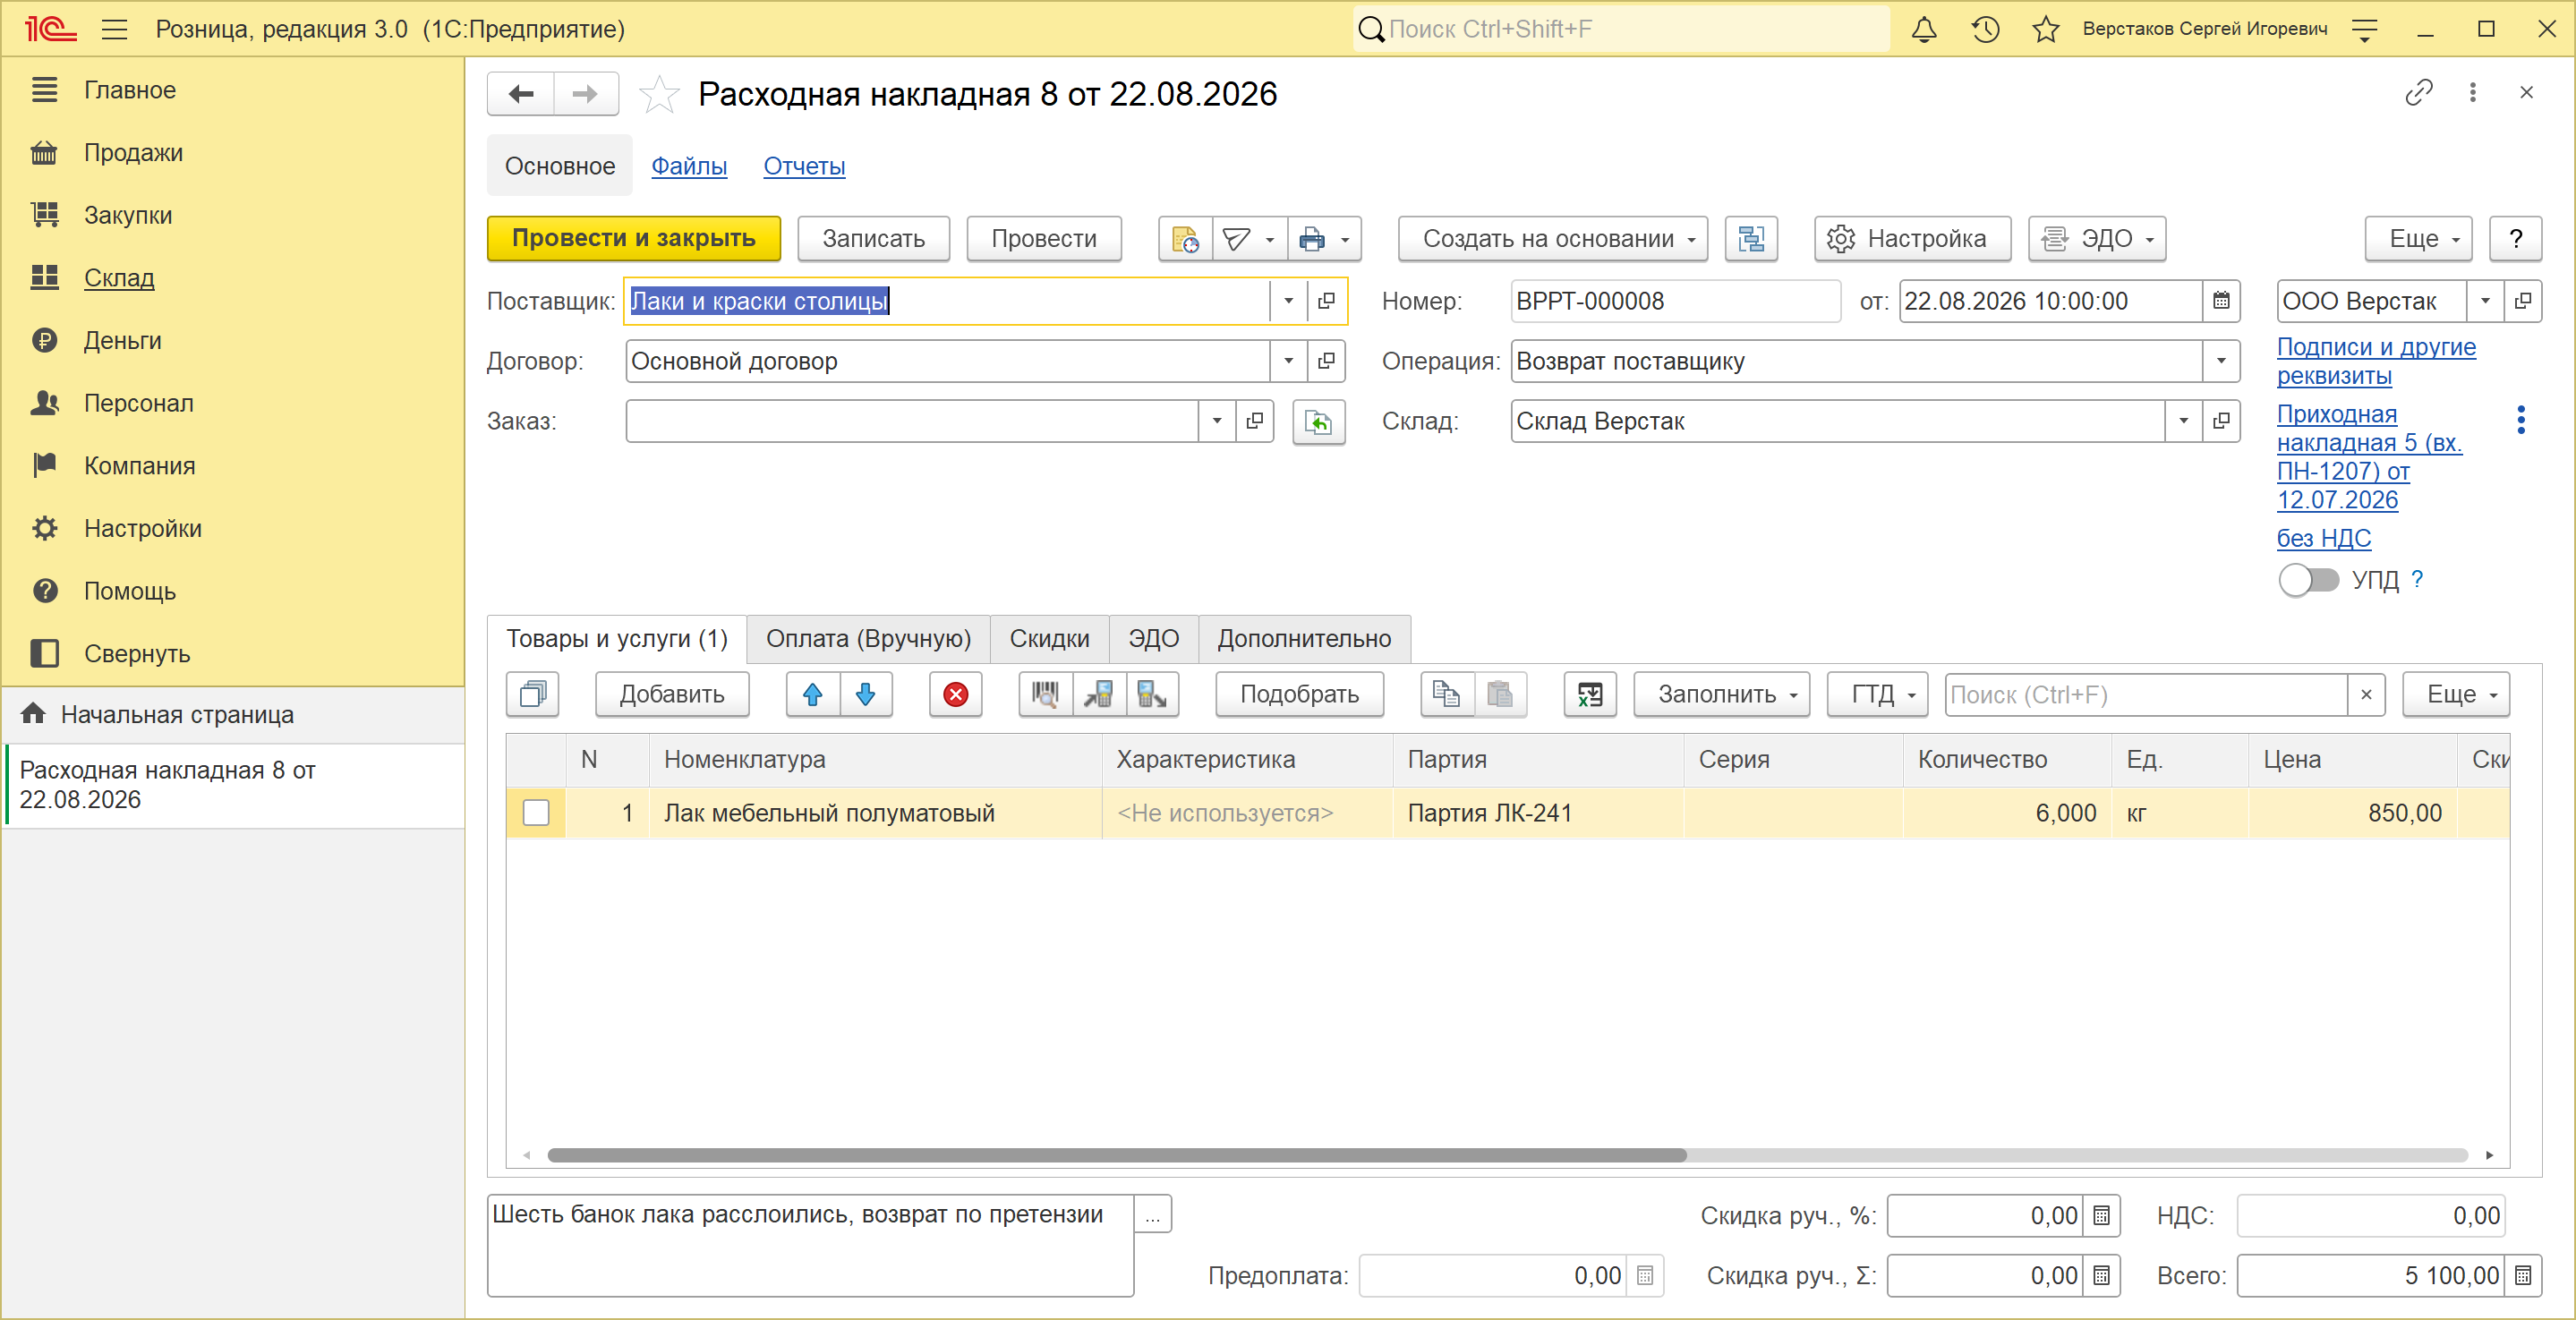Open the document structure icon after Создать на основании

click(1751, 239)
